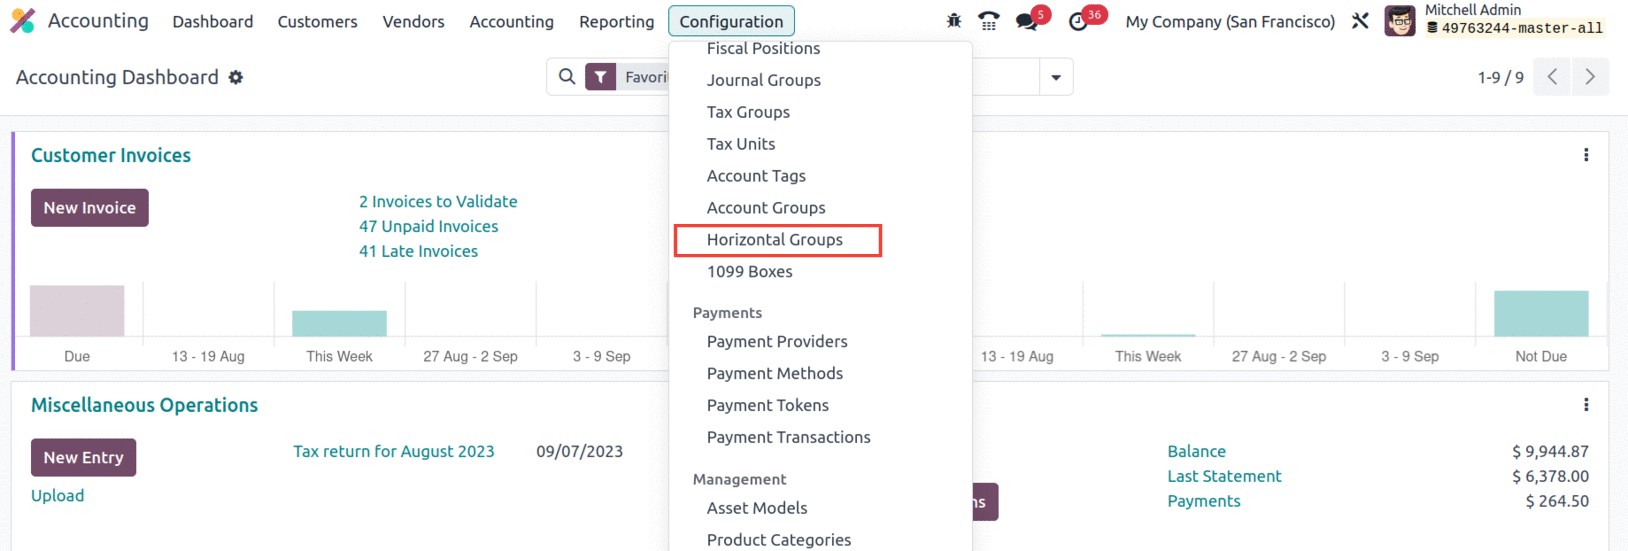Open Mitchell Admin user avatar menu

click(1400, 21)
